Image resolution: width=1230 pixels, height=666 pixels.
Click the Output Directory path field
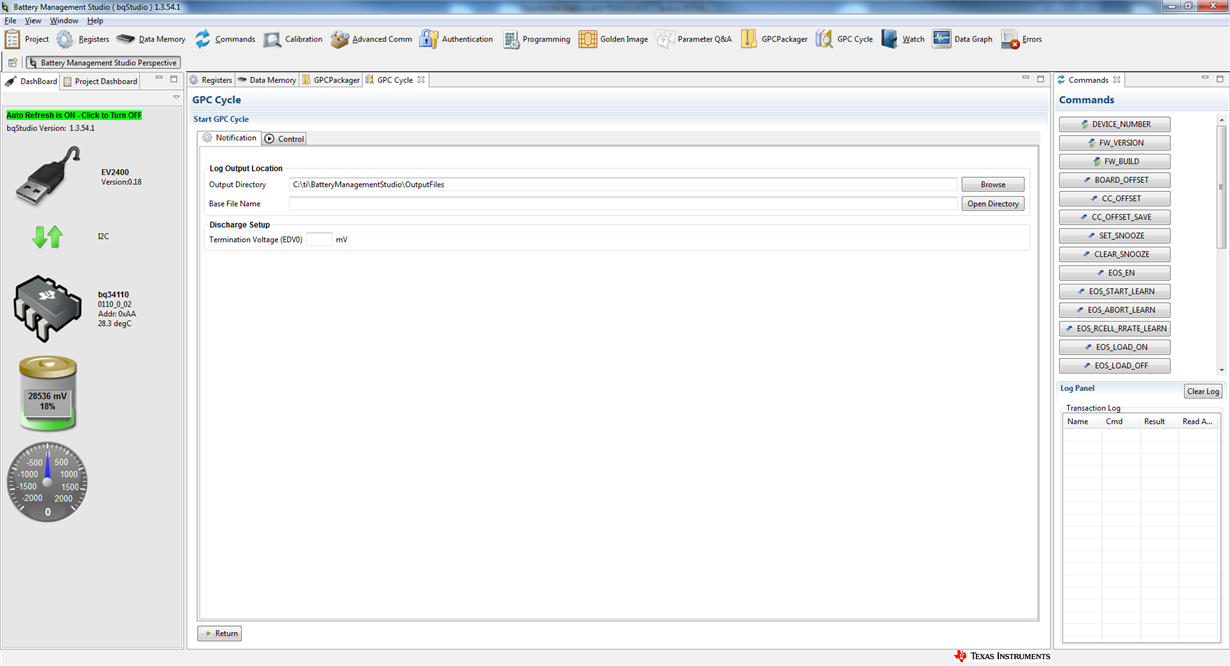pos(623,184)
